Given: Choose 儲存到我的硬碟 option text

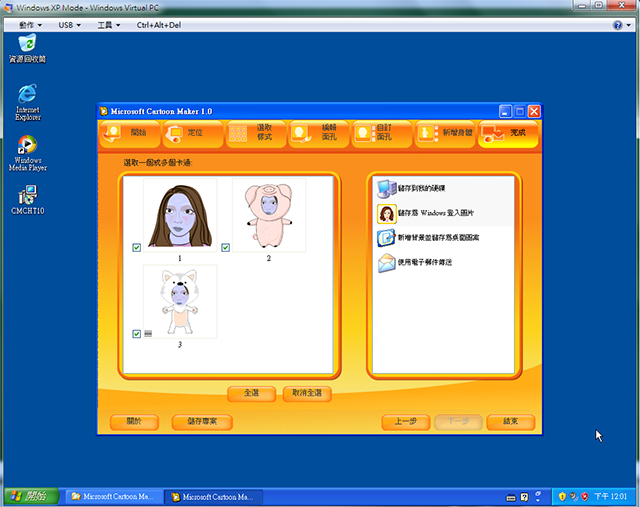Looking at the screenshot, I should click(x=421, y=189).
